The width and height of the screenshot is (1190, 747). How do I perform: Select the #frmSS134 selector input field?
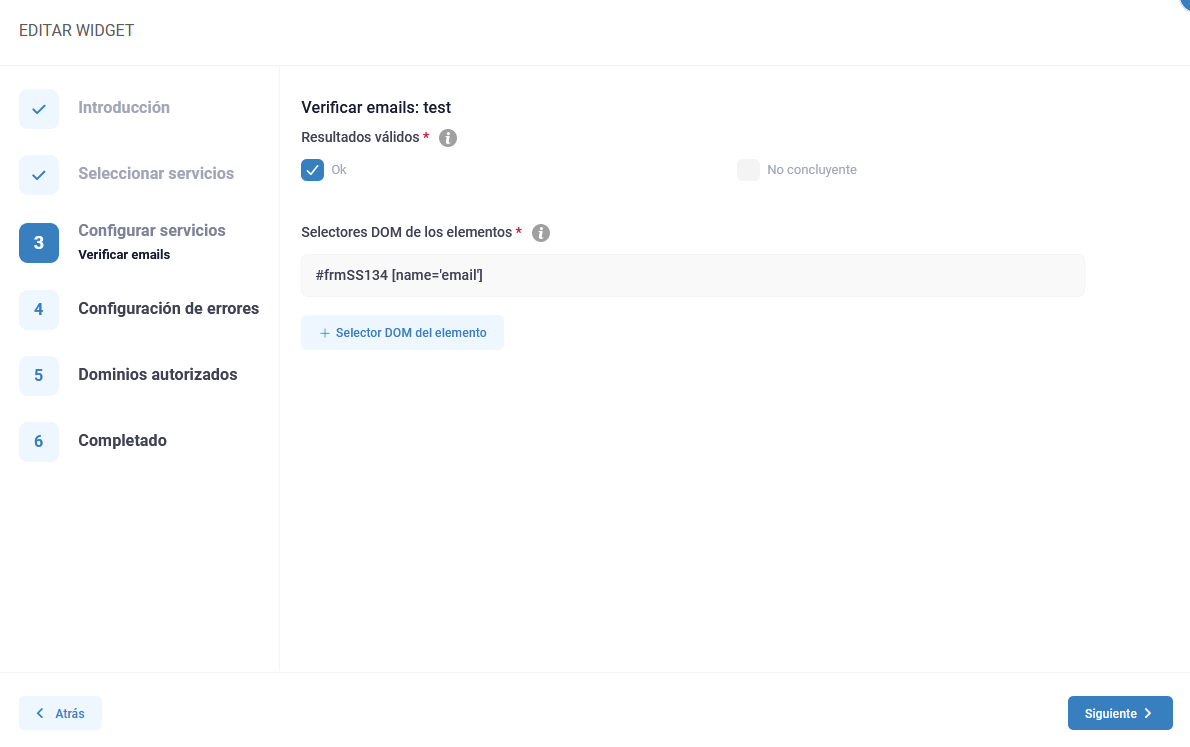tap(693, 274)
